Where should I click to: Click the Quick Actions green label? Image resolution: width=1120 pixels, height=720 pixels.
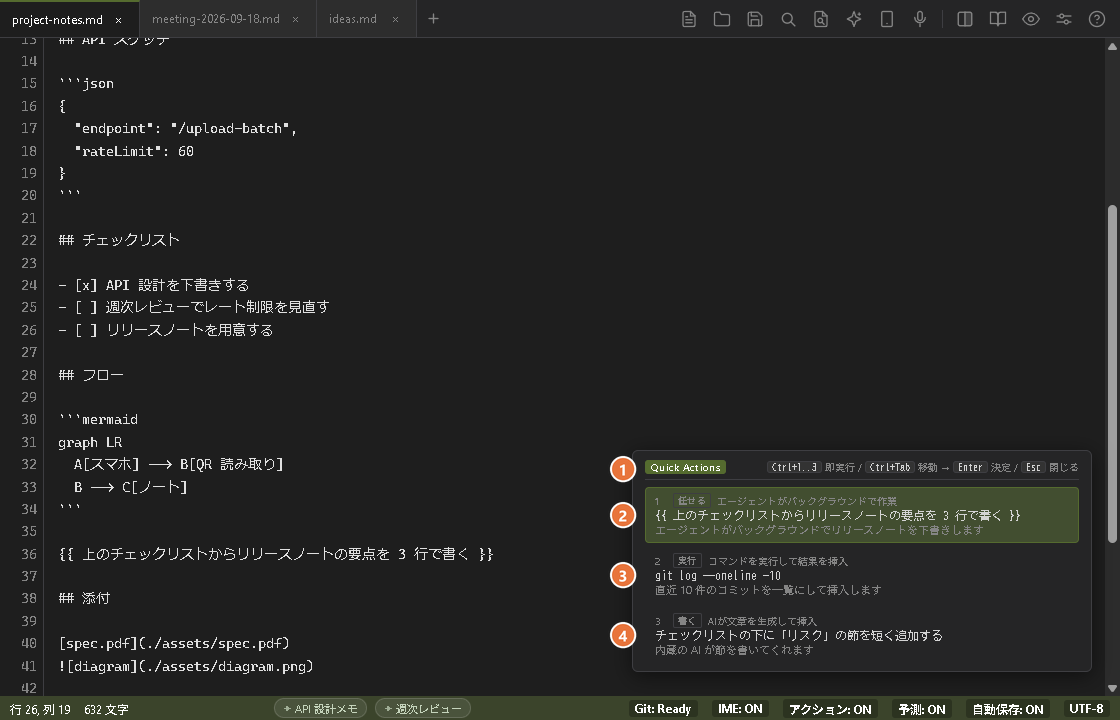[685, 467]
